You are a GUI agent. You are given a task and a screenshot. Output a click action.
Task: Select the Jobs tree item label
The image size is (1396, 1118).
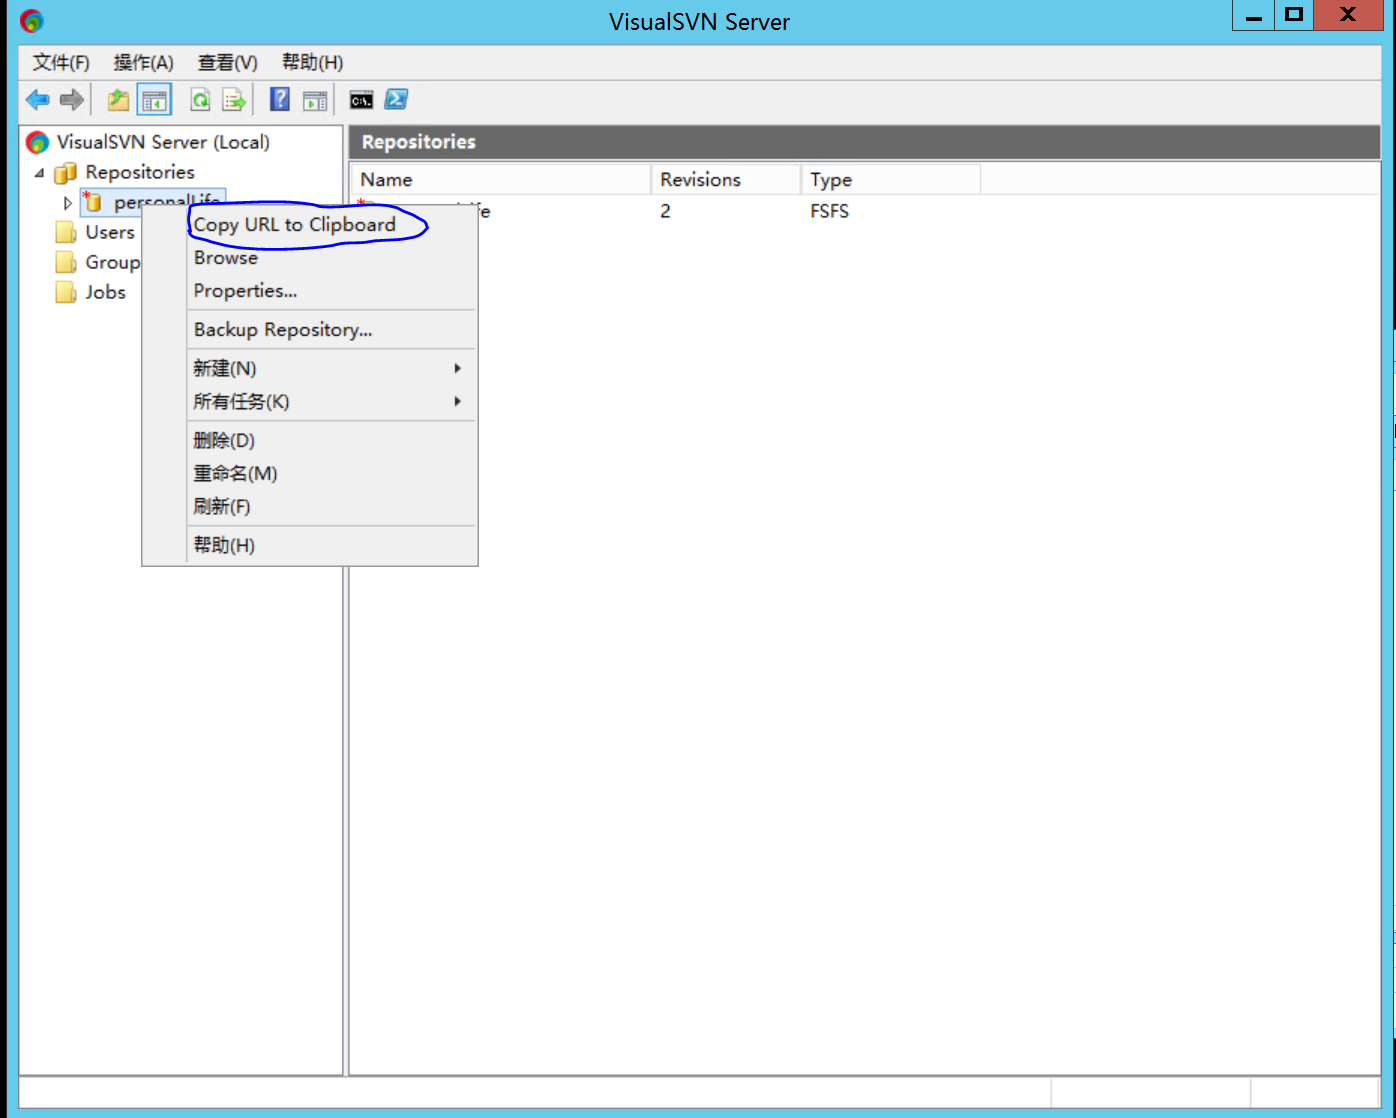tap(106, 292)
